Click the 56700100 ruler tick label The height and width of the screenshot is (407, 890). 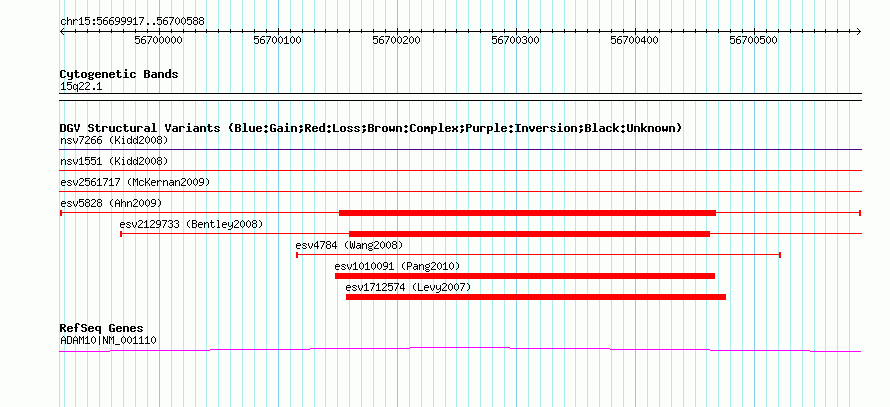click(278, 40)
